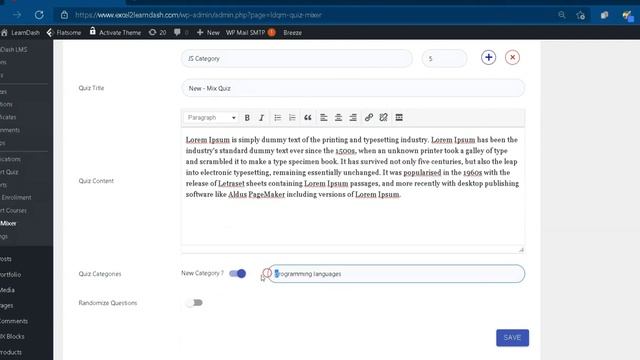Open Breeze menu in admin bar
This screenshot has width=640, height=360.
click(293, 32)
